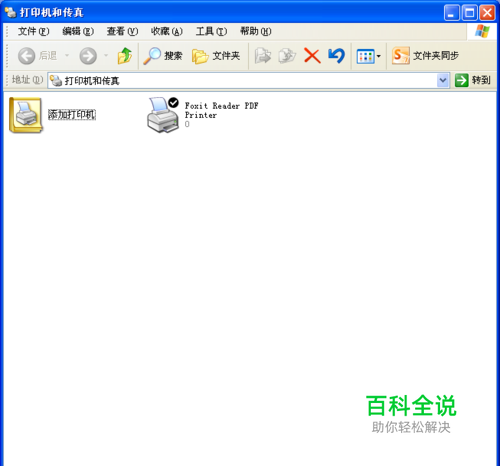Click the address field text 打印机和传真
This screenshot has width=500, height=466.
[92, 81]
